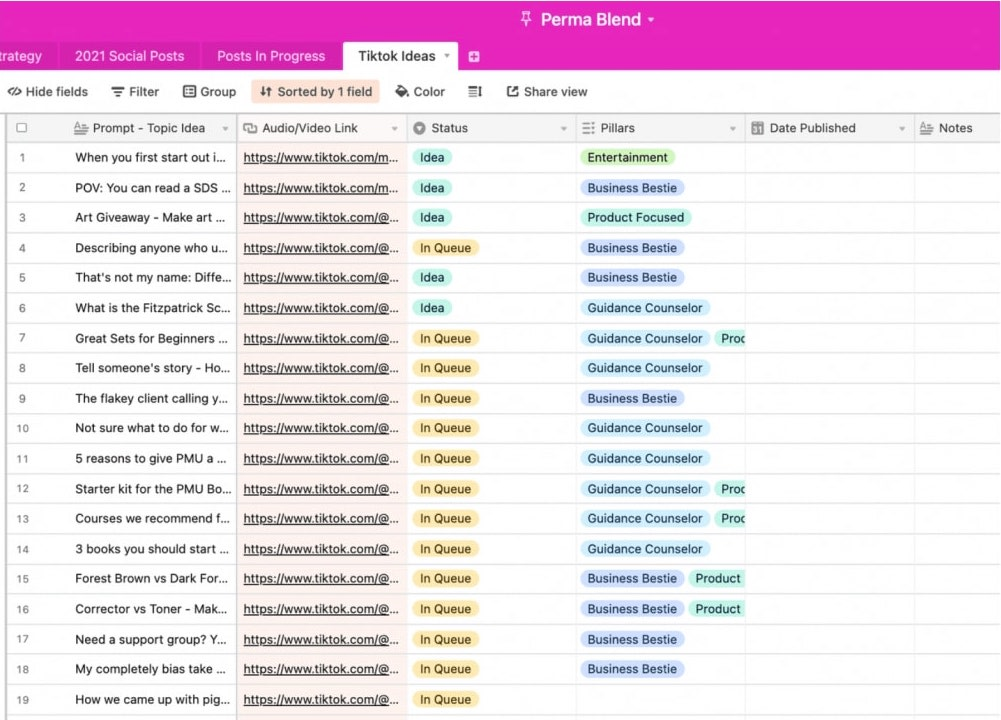Image resolution: width=1001 pixels, height=720 pixels.
Task: Open the TikTok link in row 4
Action: coord(320,248)
